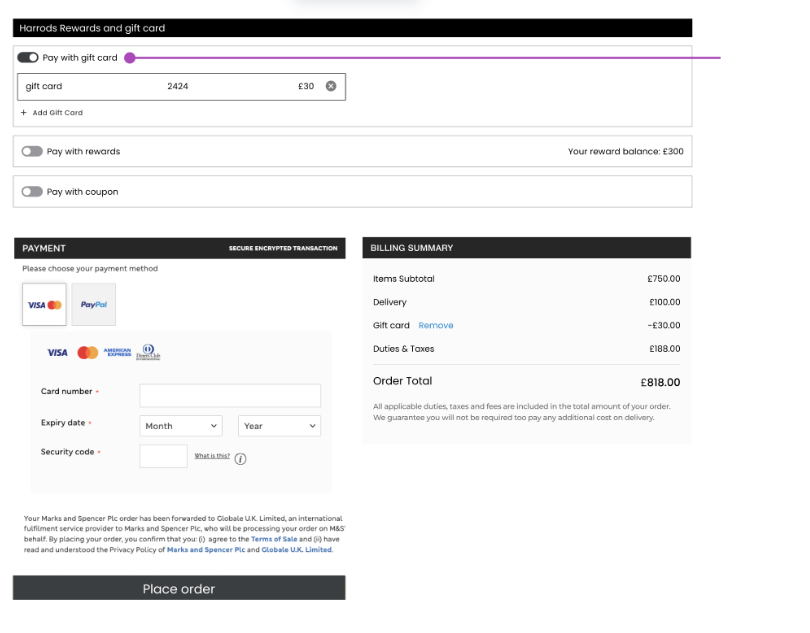Click the plus icon to add gift card

24,113
